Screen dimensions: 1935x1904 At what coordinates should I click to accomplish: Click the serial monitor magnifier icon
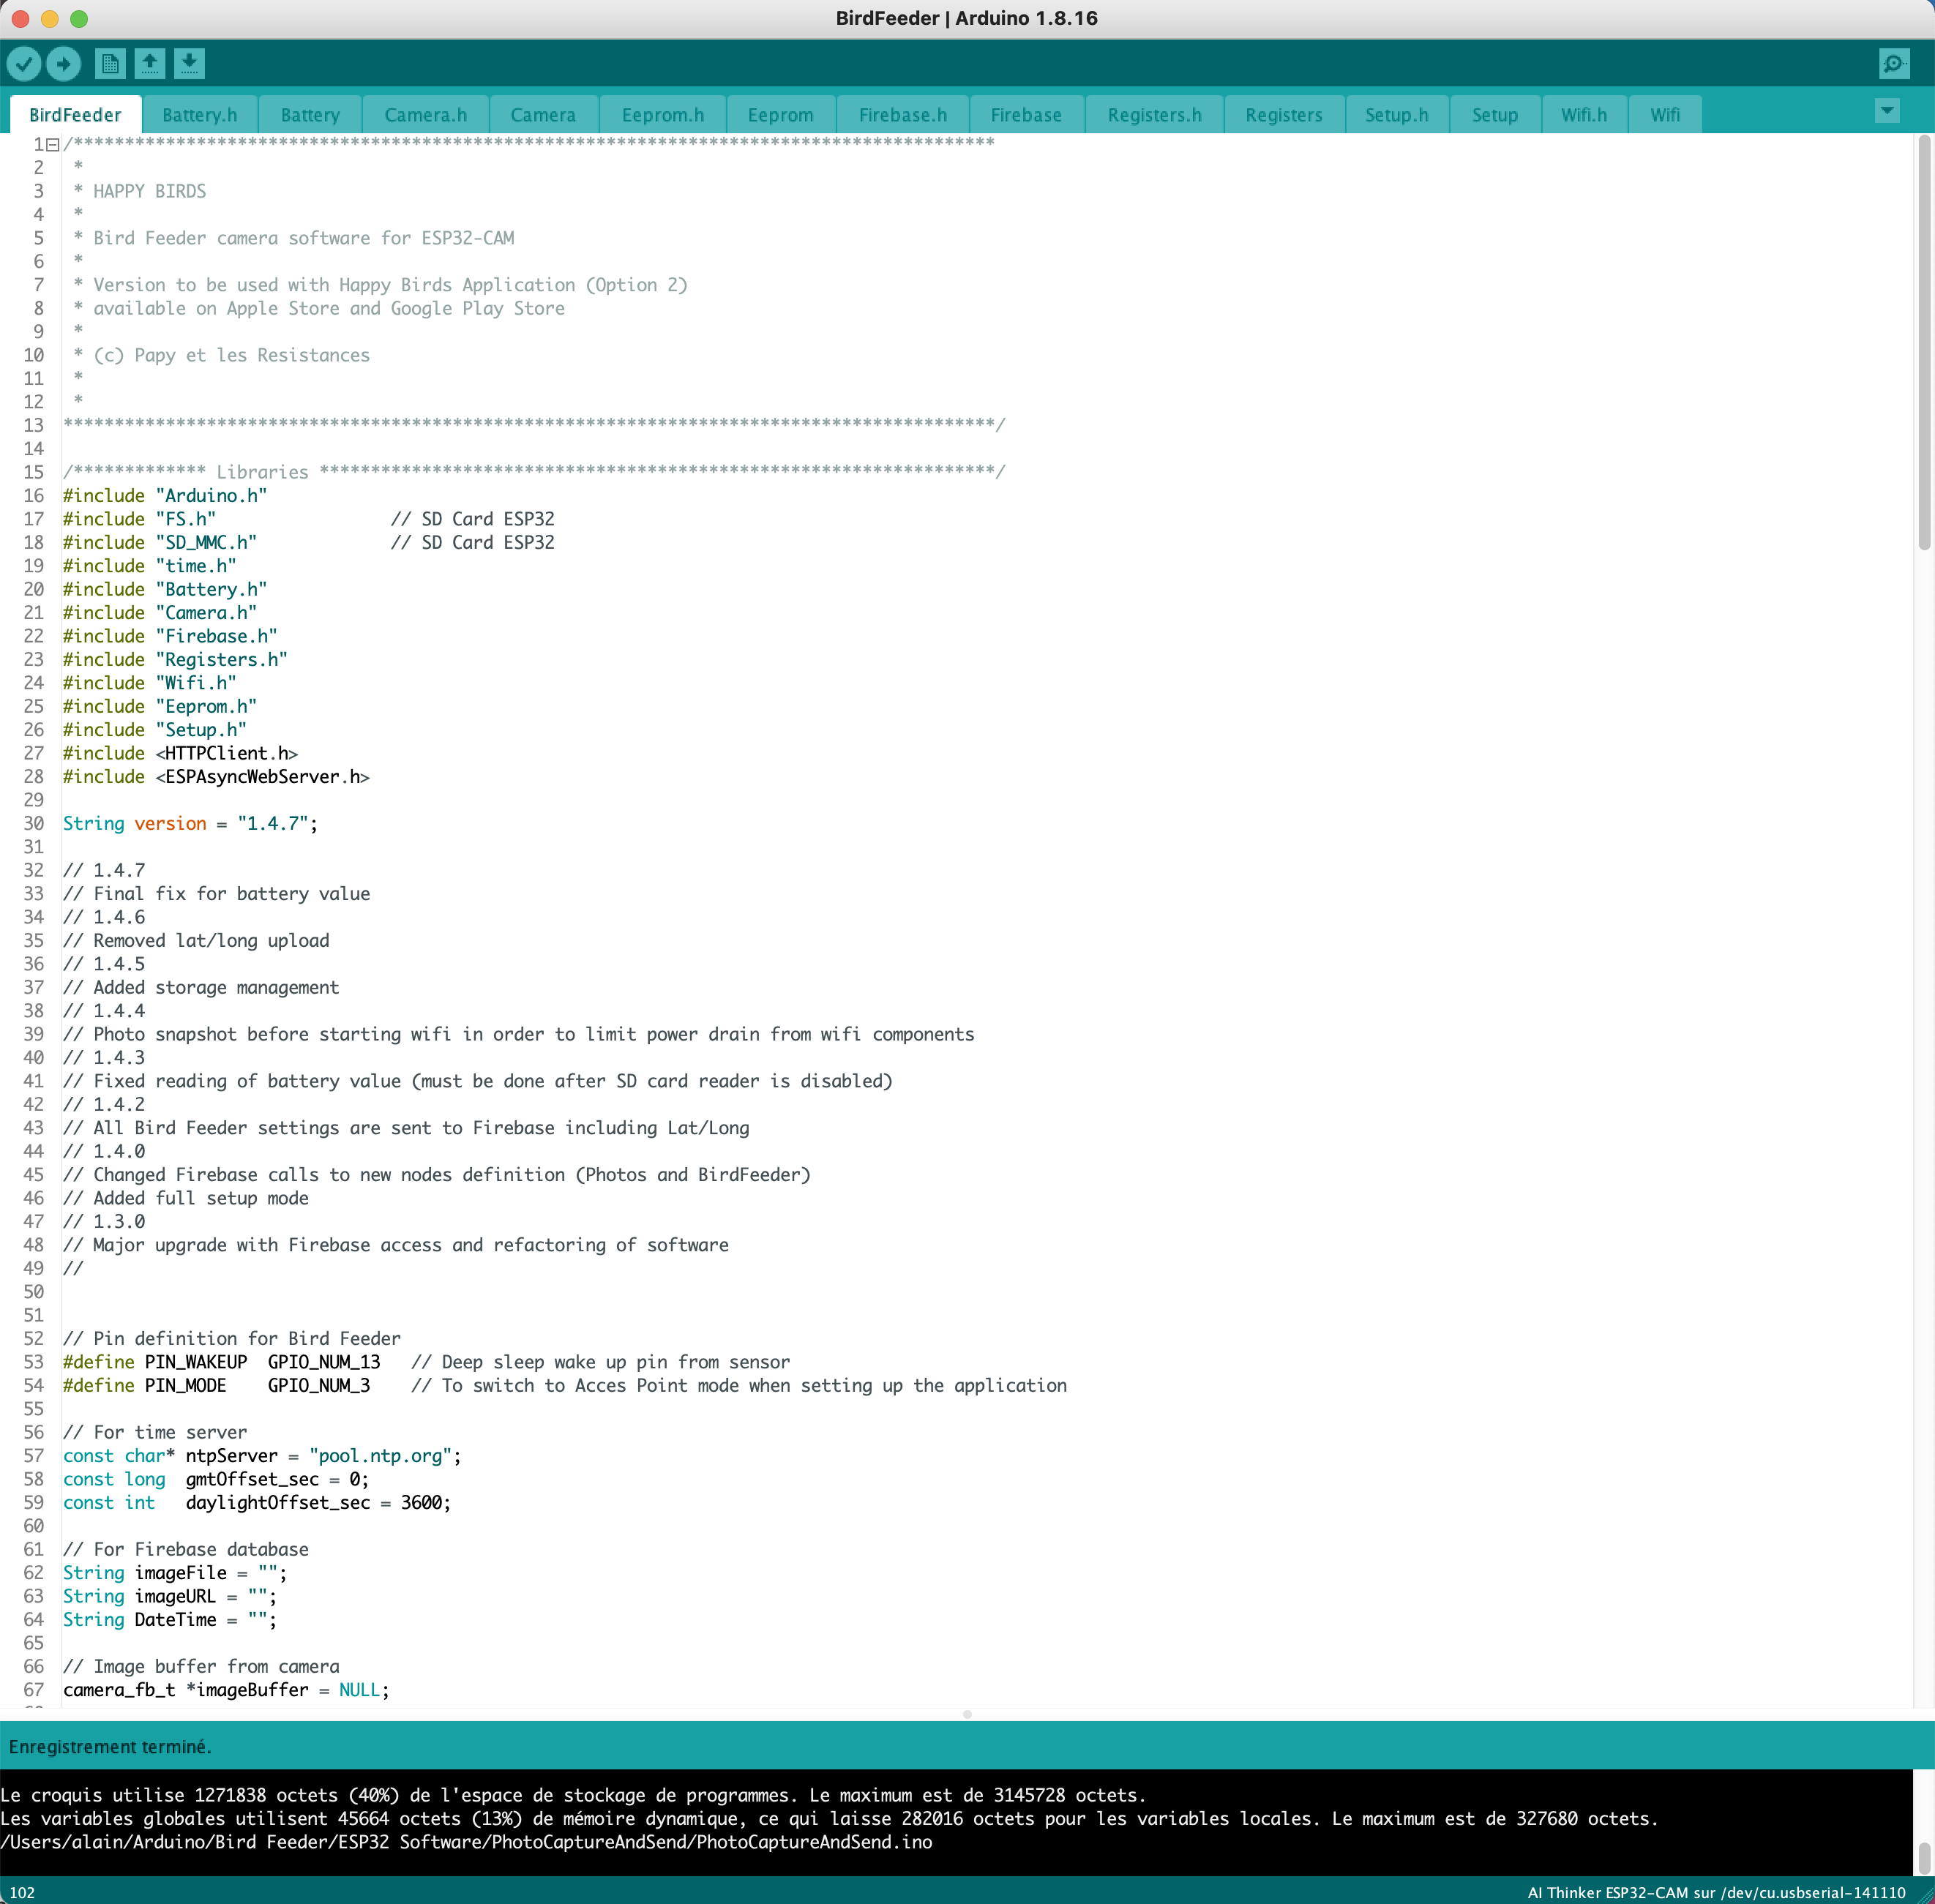point(1895,63)
